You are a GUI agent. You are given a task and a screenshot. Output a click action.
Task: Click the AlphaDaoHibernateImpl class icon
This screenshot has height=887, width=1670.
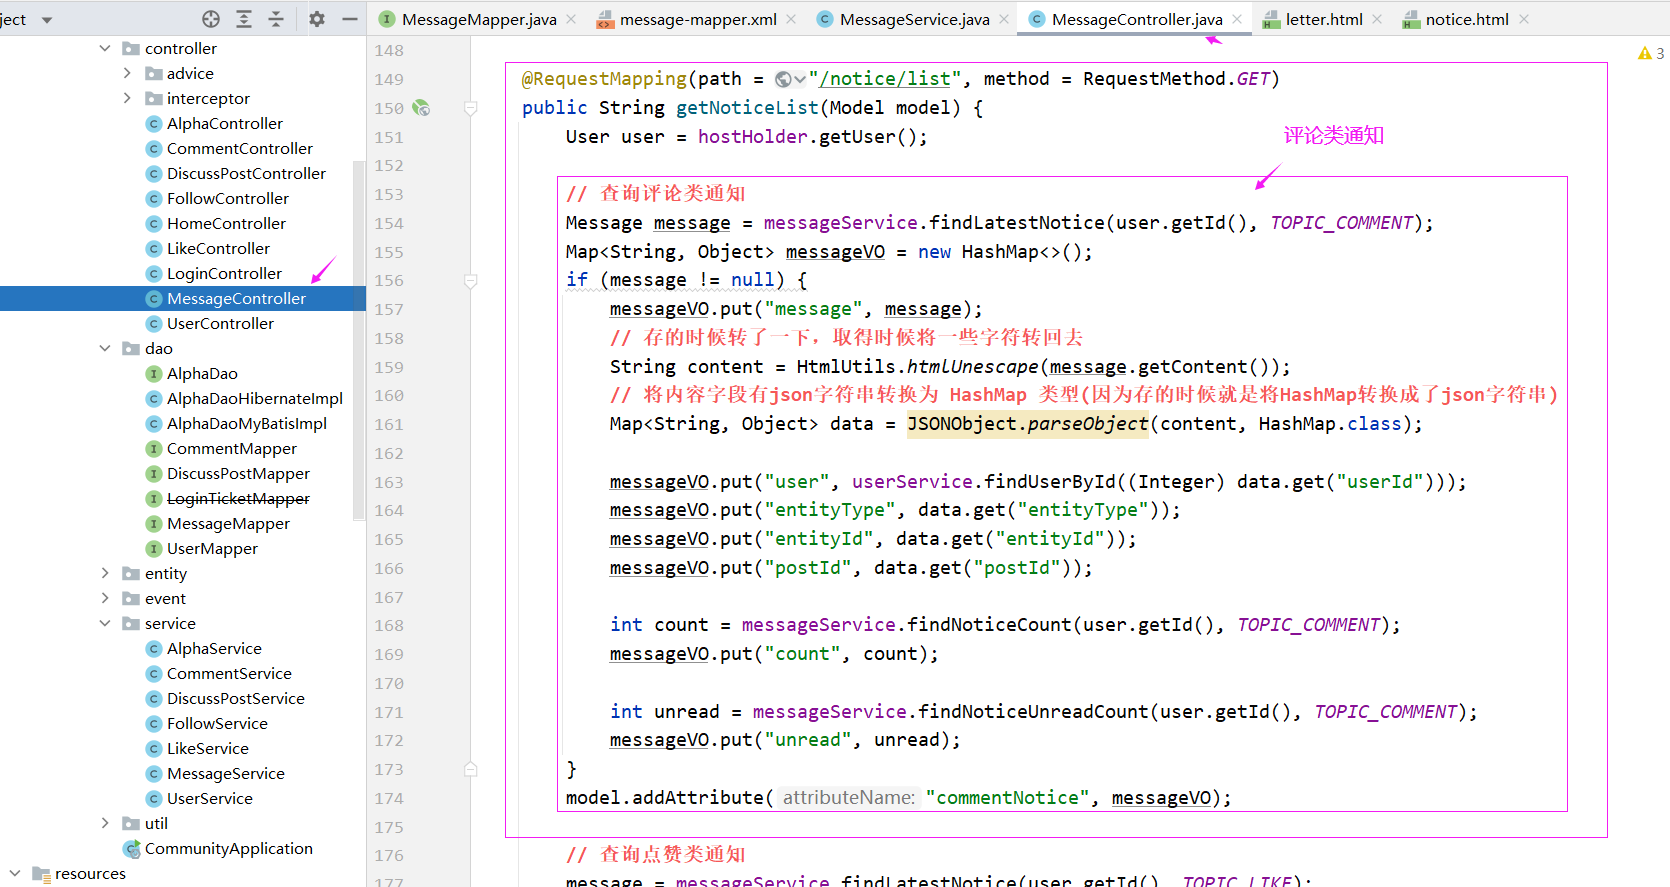tap(154, 398)
